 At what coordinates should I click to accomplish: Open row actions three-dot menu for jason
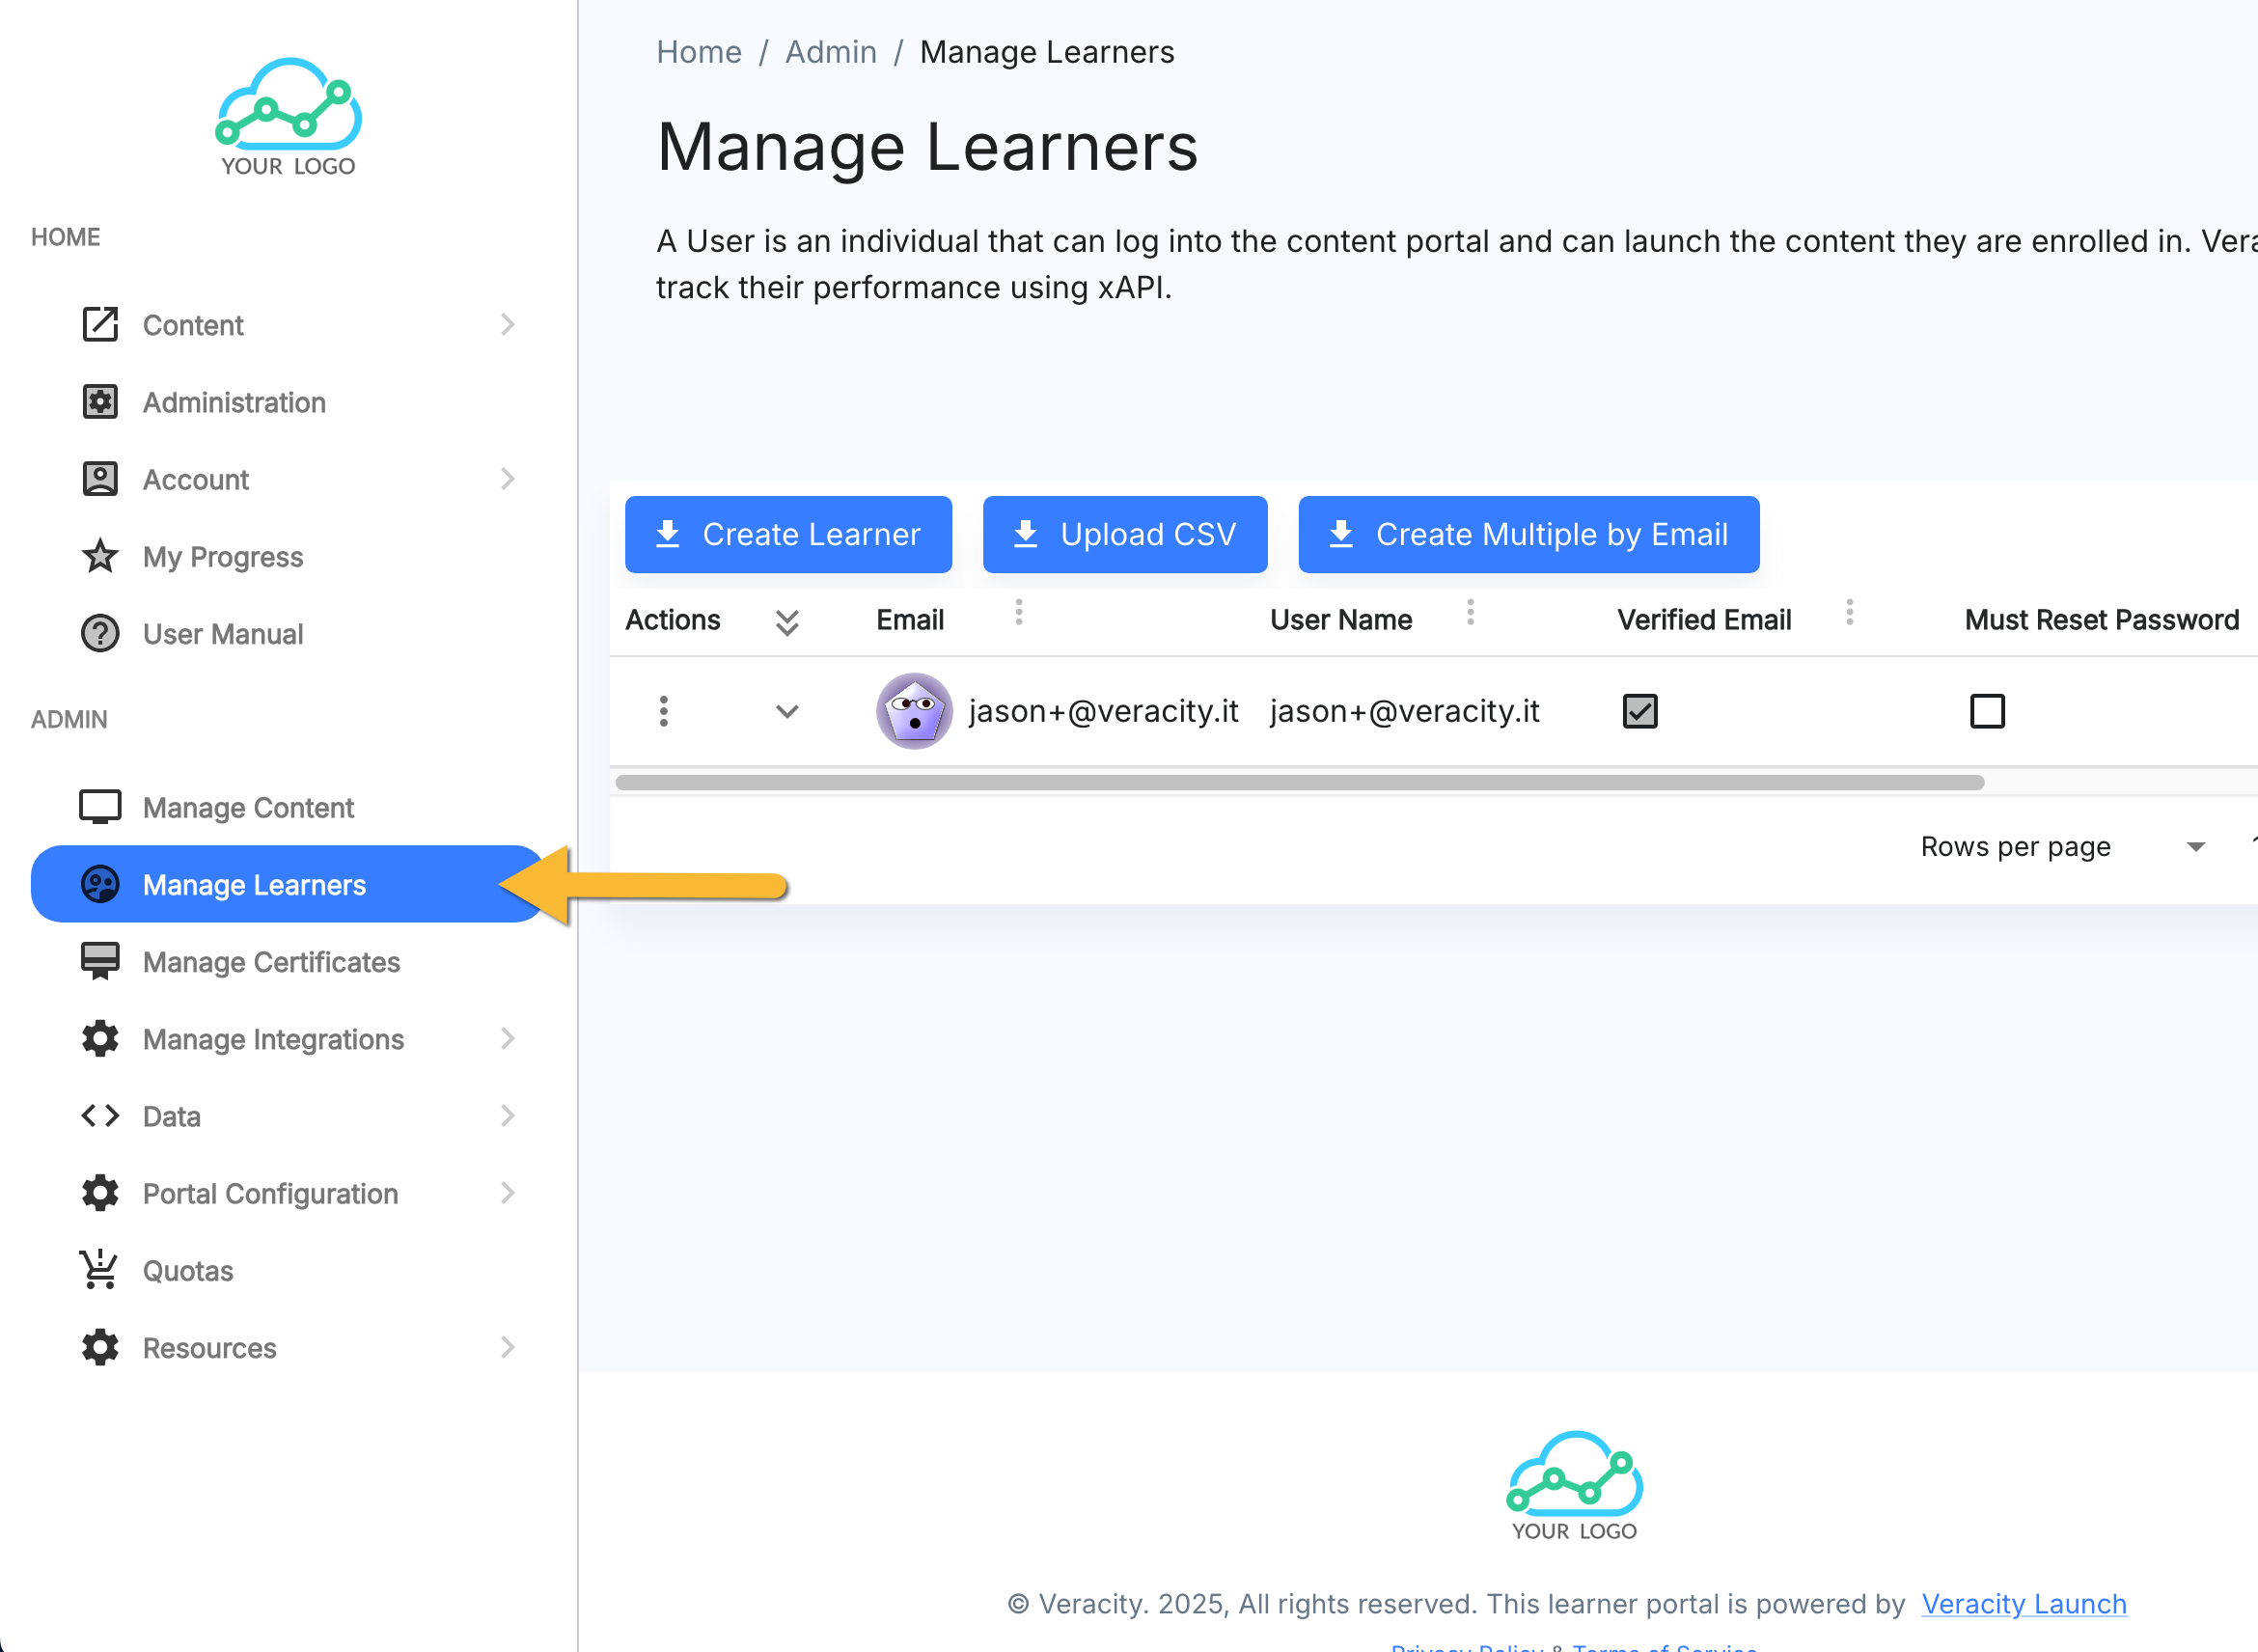(663, 711)
